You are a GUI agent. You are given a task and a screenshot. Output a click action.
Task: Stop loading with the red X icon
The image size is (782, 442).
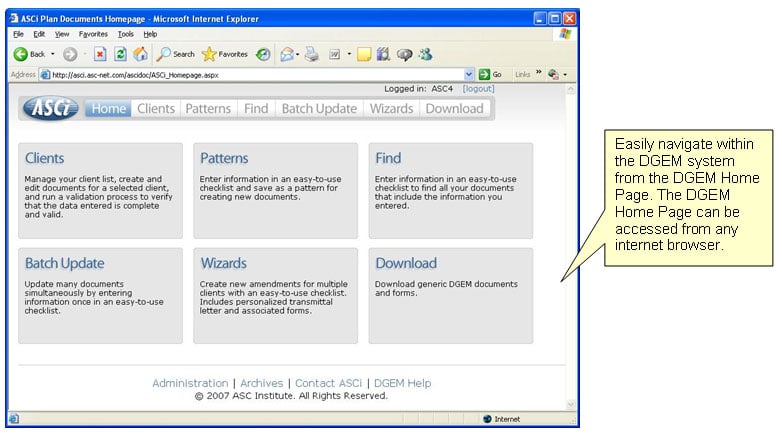(100, 54)
